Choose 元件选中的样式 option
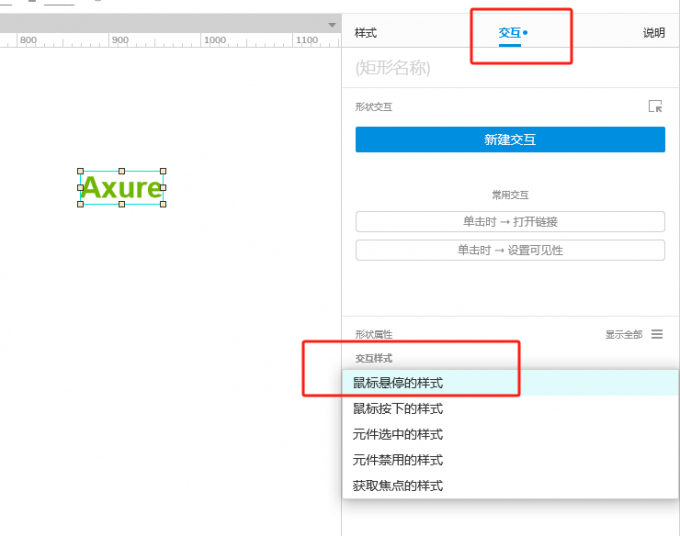The image size is (680, 536). (x=510, y=434)
